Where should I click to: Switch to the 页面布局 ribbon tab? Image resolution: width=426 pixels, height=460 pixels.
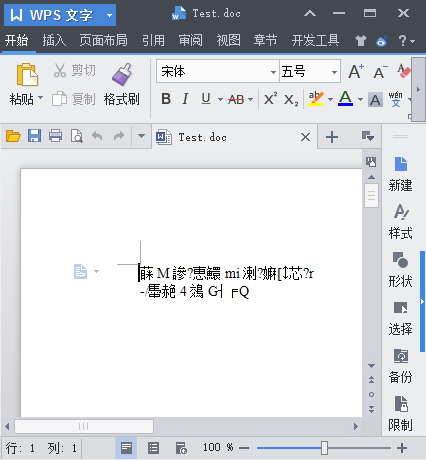click(103, 41)
